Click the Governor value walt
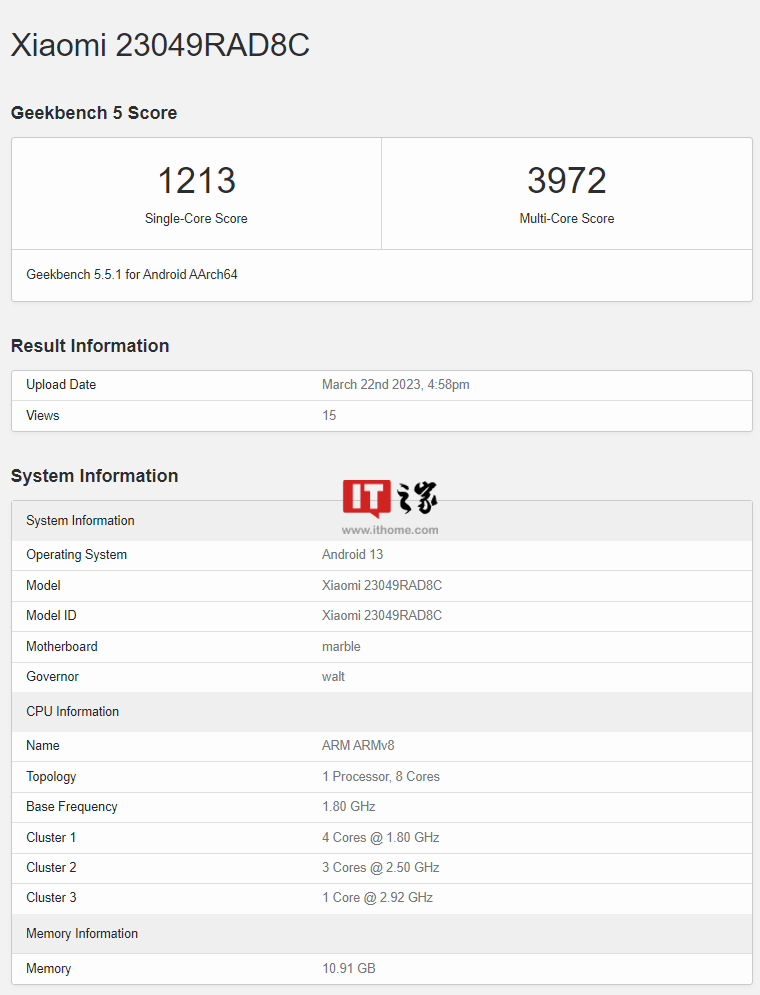This screenshot has width=760, height=995. (333, 677)
